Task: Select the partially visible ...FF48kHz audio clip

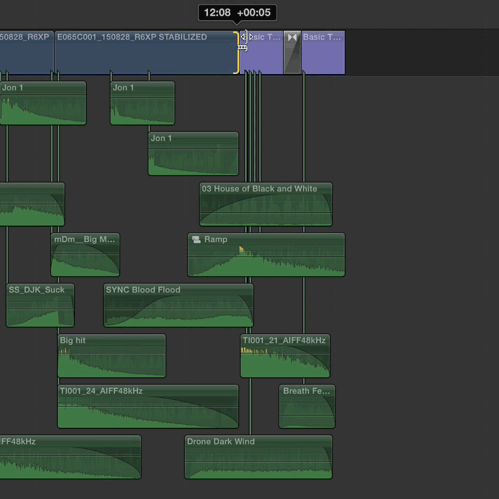Action: [70, 457]
